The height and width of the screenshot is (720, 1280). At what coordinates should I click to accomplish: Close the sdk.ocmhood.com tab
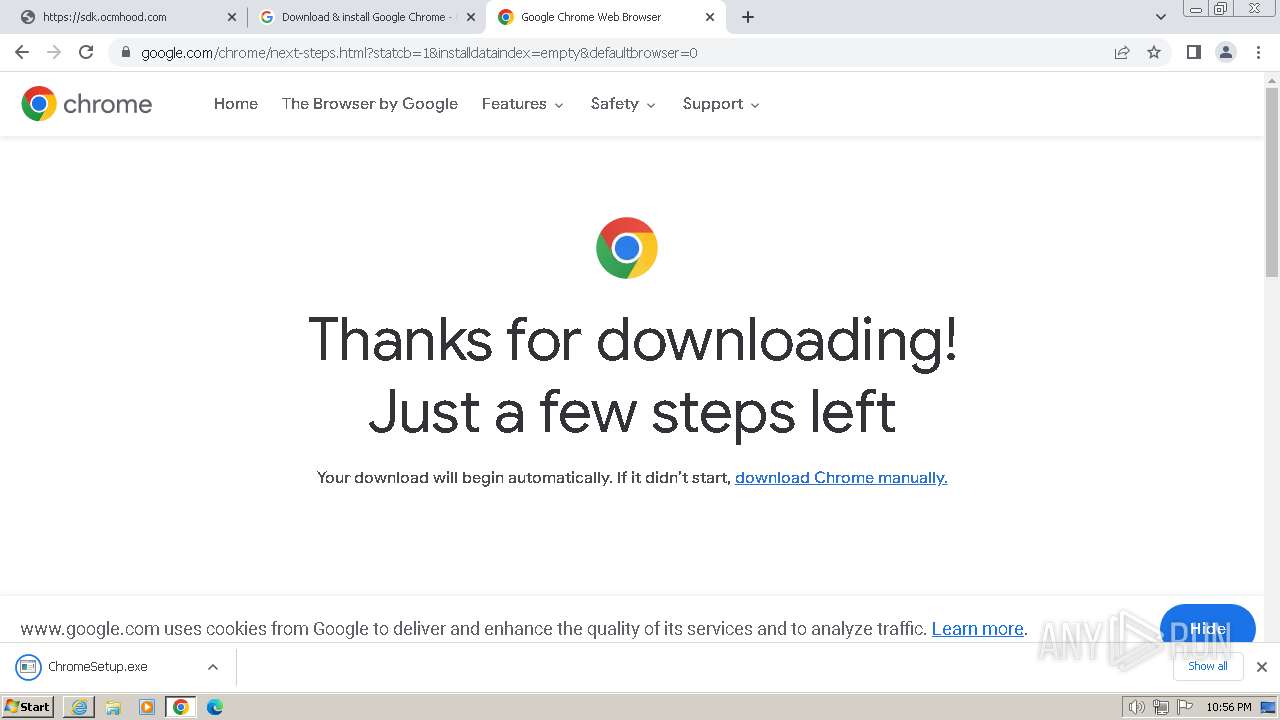click(x=232, y=17)
